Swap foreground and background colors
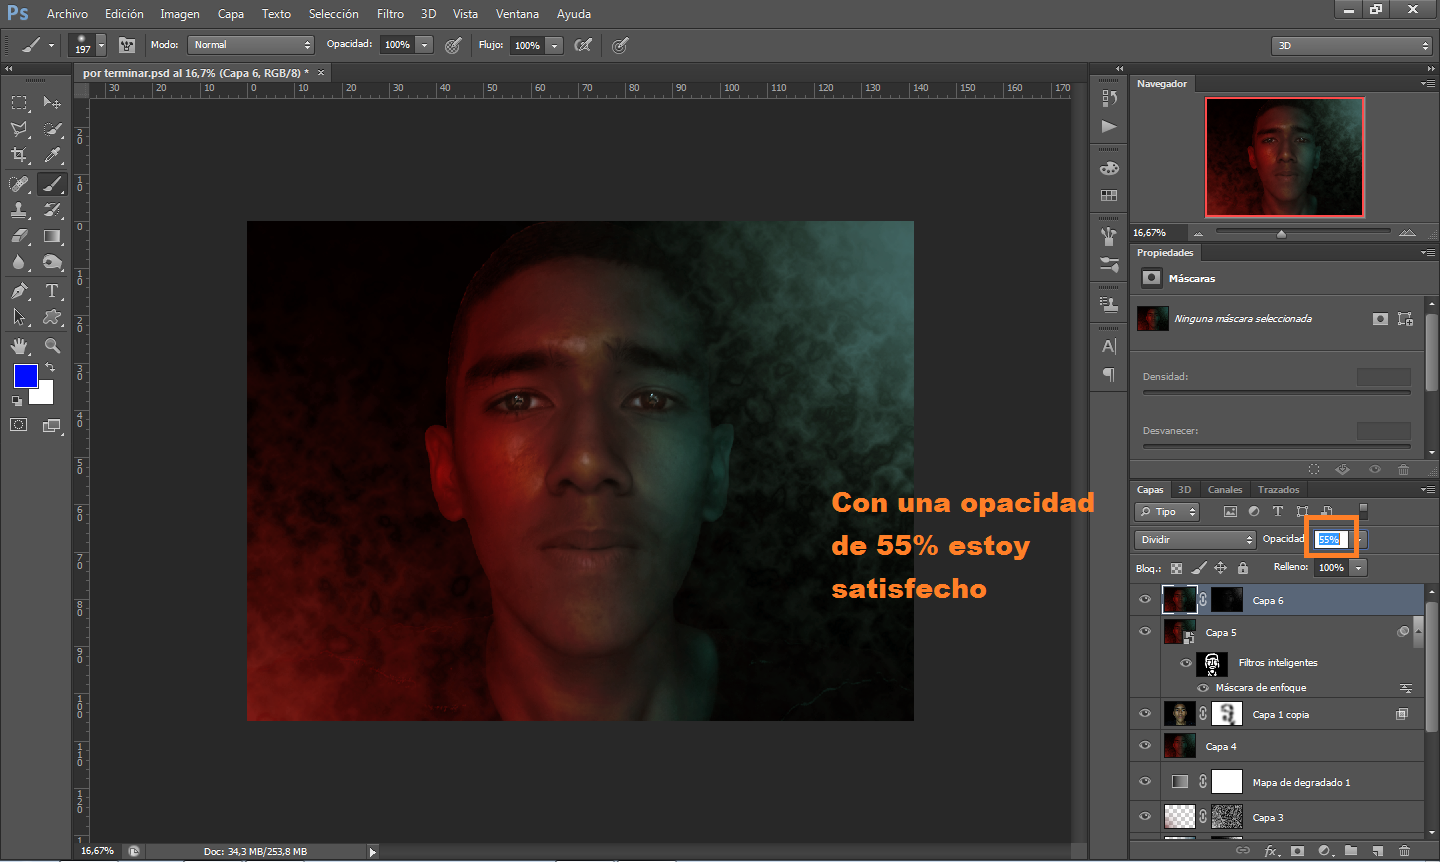Viewport: 1440px width, 862px height. 50,368
